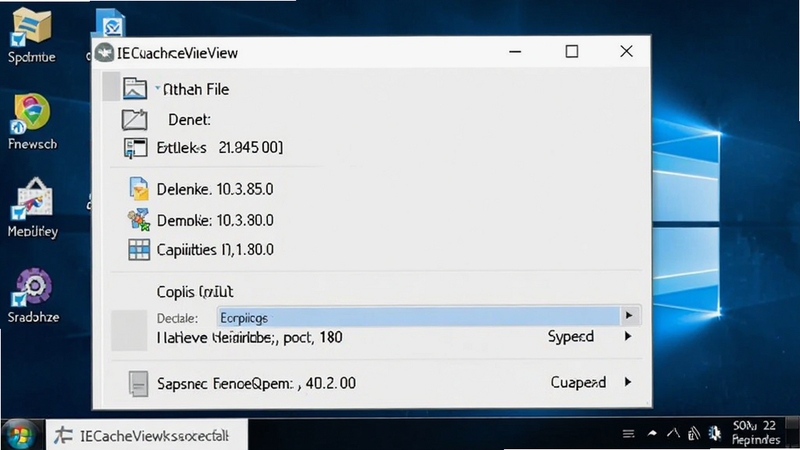
Task: Select the Ertleks 21.845 00 row
Action: (219, 148)
